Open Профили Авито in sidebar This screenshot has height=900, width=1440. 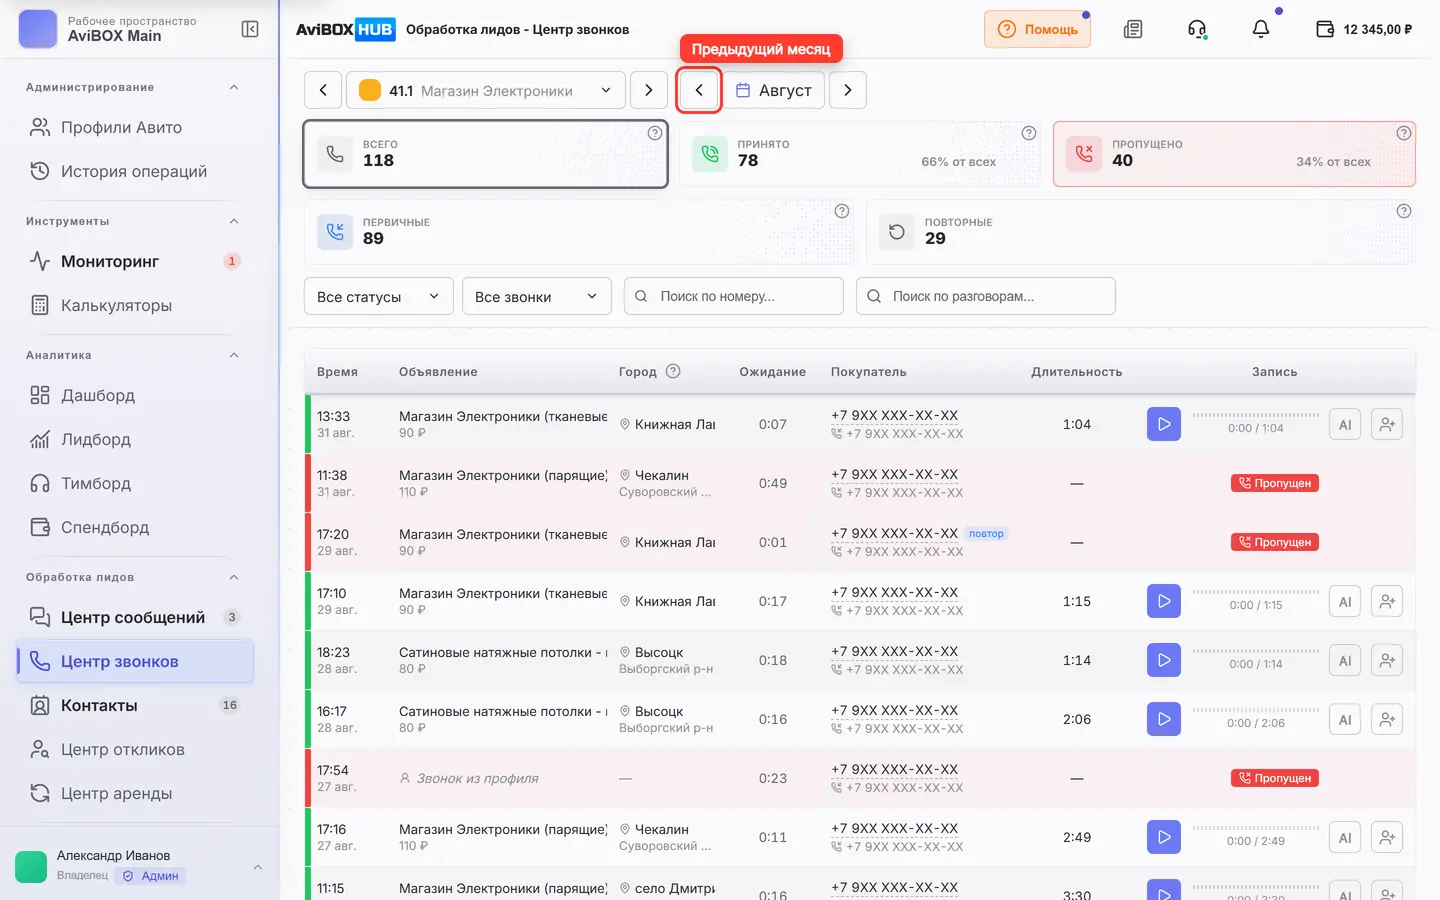tap(134, 127)
